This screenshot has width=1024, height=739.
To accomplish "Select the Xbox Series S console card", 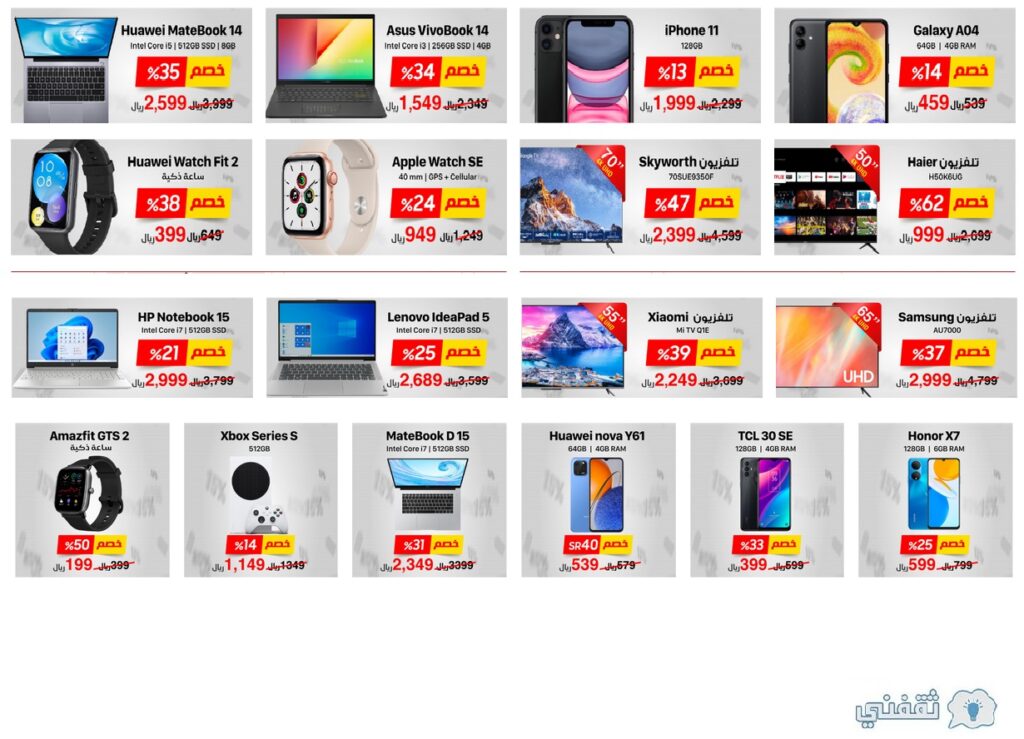I will pos(261,500).
